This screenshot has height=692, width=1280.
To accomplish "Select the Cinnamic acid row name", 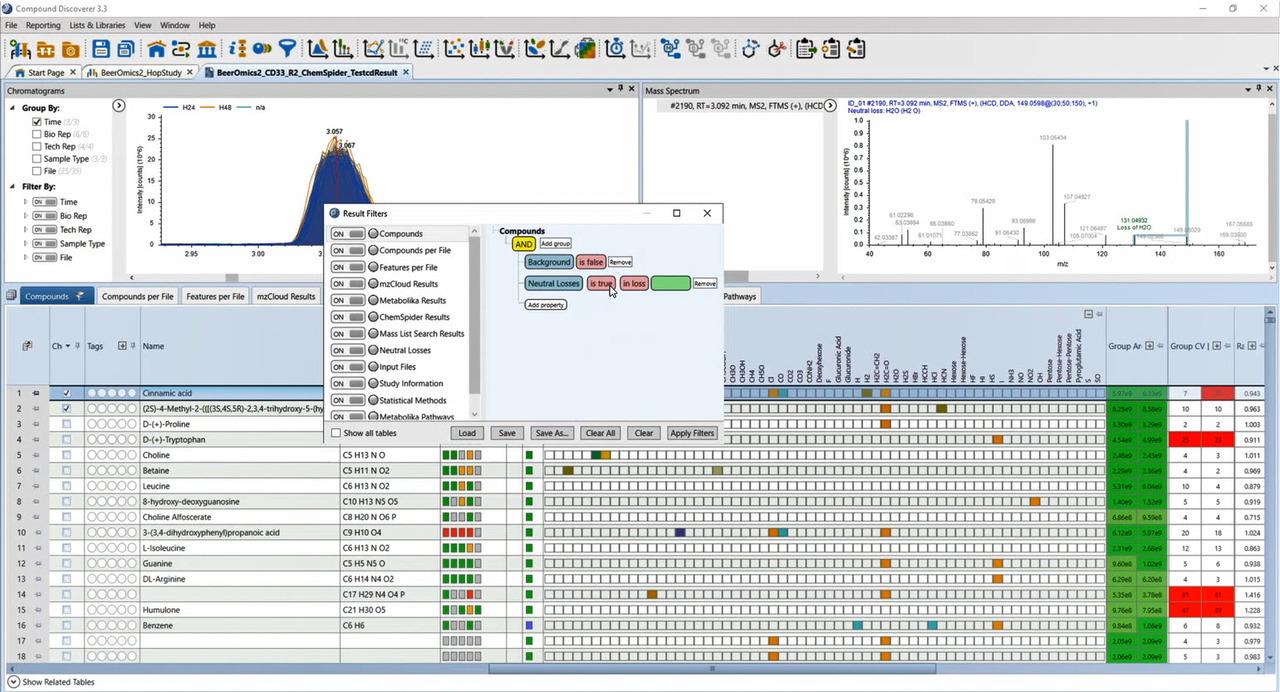I will pos(169,393).
